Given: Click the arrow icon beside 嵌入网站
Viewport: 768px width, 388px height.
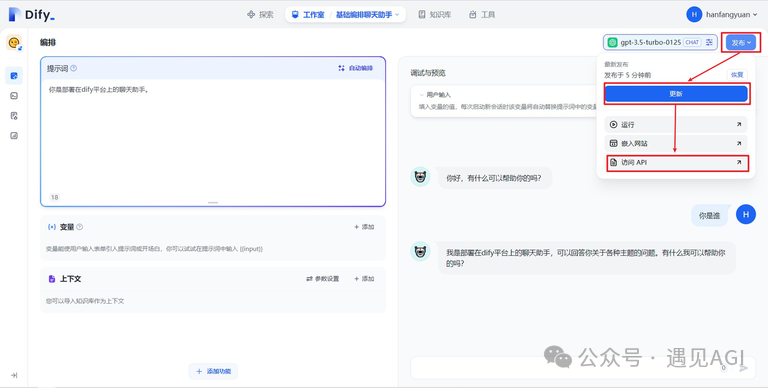Looking at the screenshot, I should [739, 144].
